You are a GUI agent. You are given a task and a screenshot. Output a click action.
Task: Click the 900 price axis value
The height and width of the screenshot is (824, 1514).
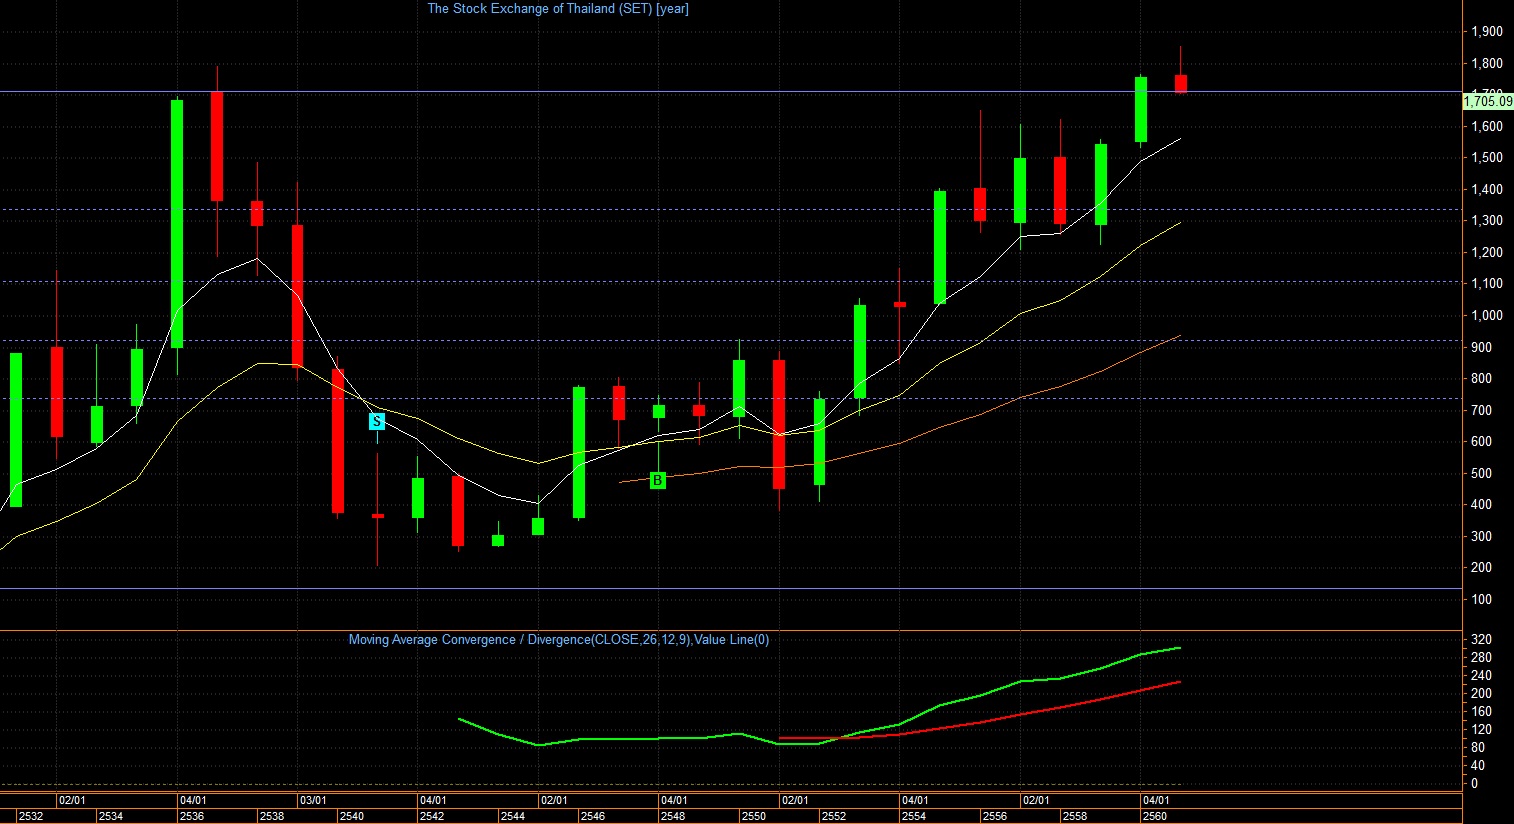coord(1482,348)
